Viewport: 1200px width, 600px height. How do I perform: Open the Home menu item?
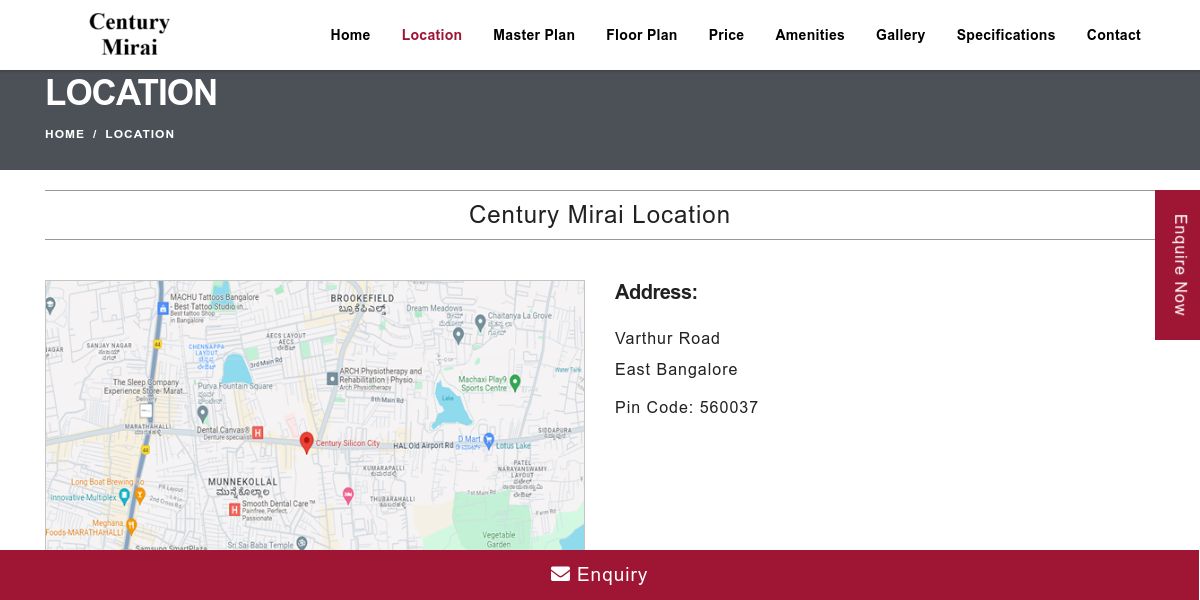click(350, 35)
